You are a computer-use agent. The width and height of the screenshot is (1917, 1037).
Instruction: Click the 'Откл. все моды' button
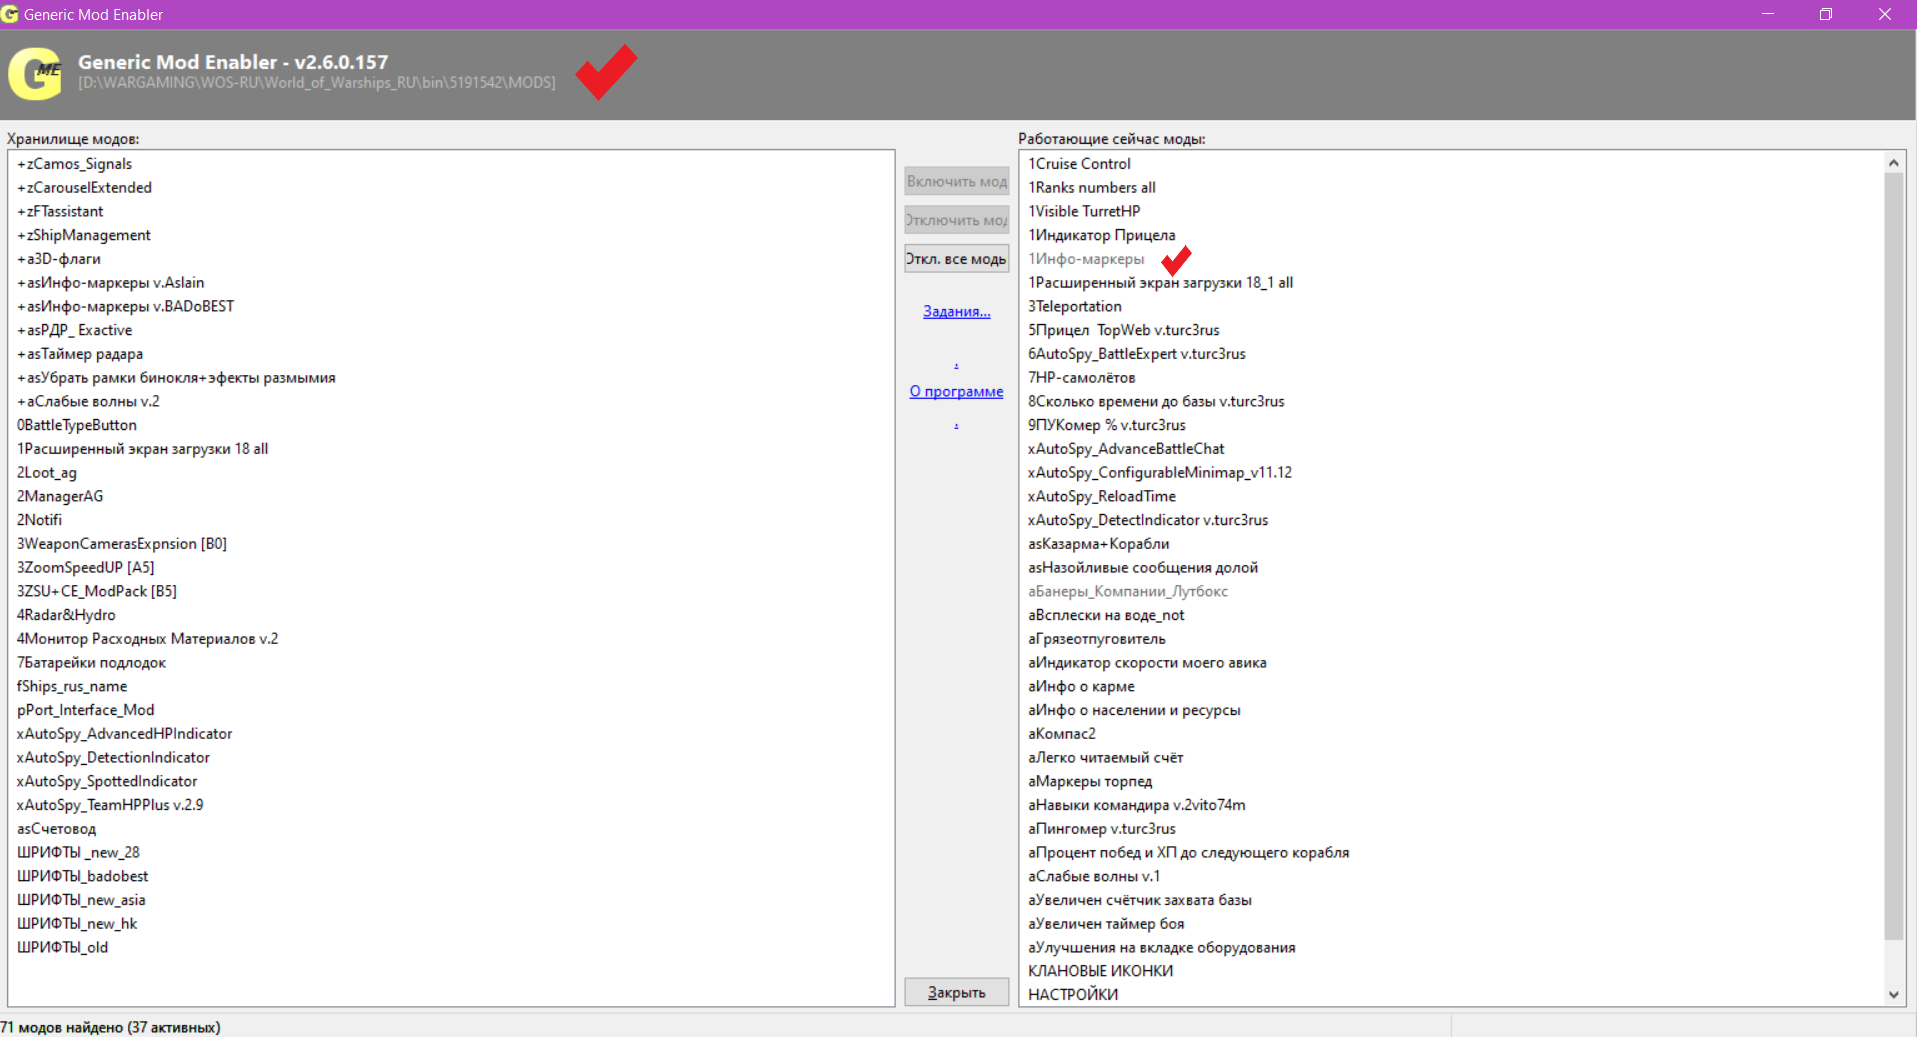[956, 259]
